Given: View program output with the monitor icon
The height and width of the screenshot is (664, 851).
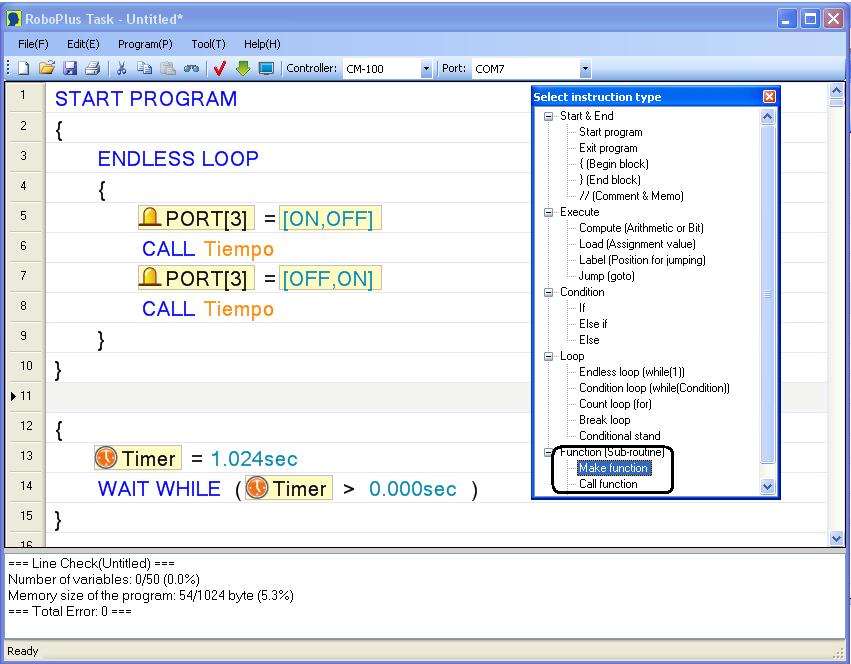Looking at the screenshot, I should click(266, 68).
